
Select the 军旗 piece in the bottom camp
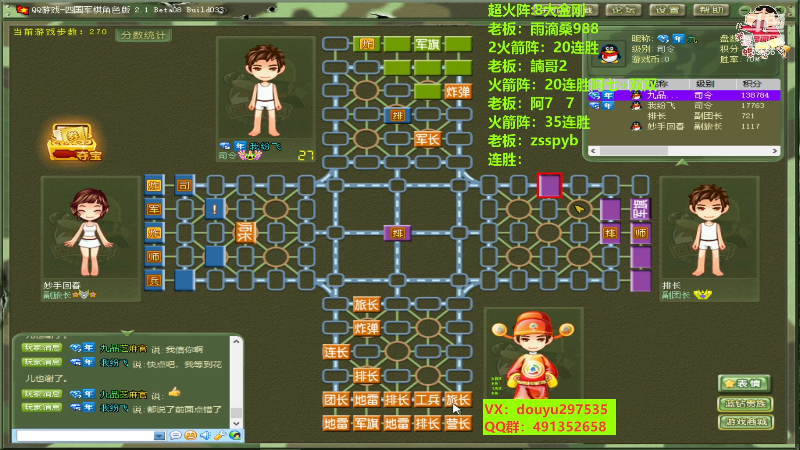pyautogui.click(x=366, y=423)
